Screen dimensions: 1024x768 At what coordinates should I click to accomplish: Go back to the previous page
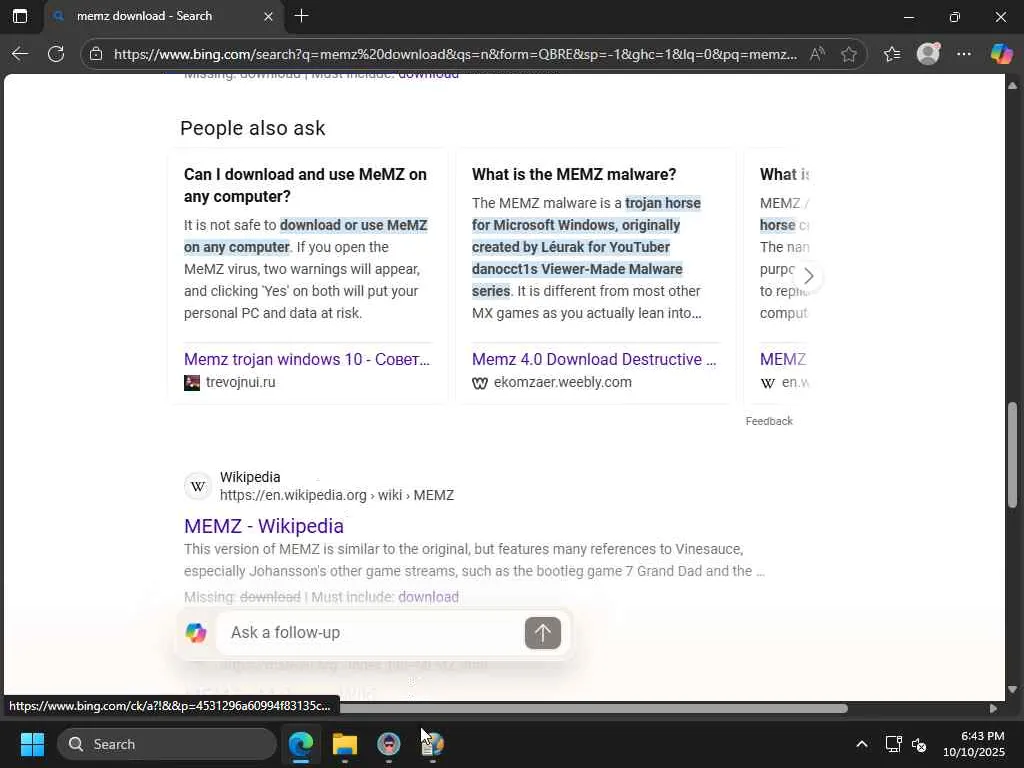point(20,54)
